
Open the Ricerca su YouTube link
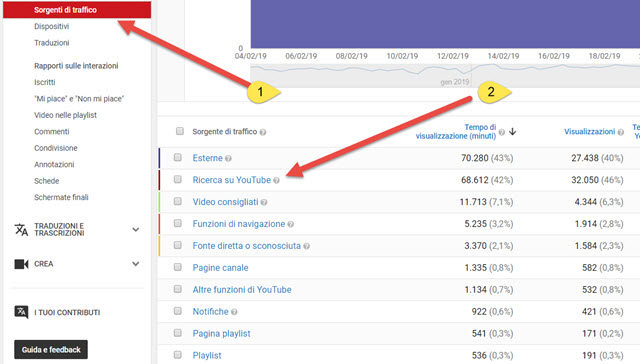point(231,180)
